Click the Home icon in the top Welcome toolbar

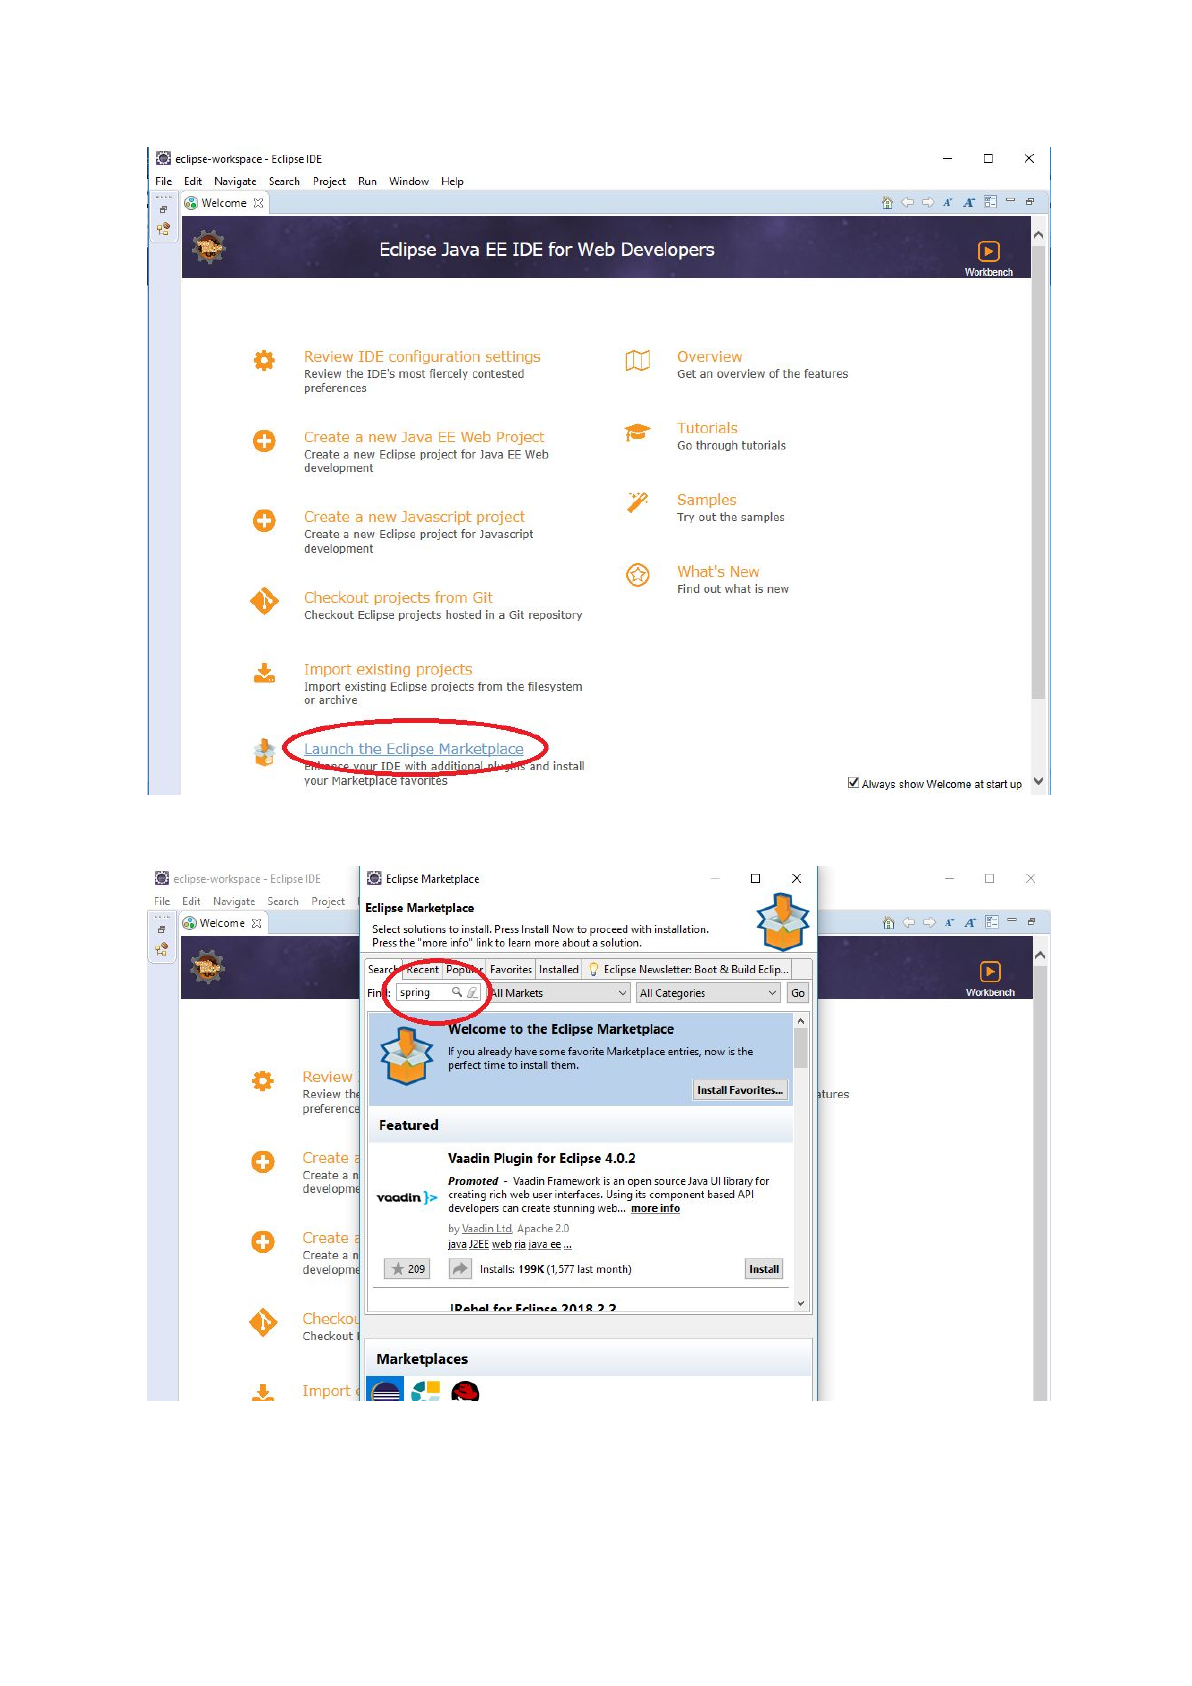pyautogui.click(x=887, y=202)
